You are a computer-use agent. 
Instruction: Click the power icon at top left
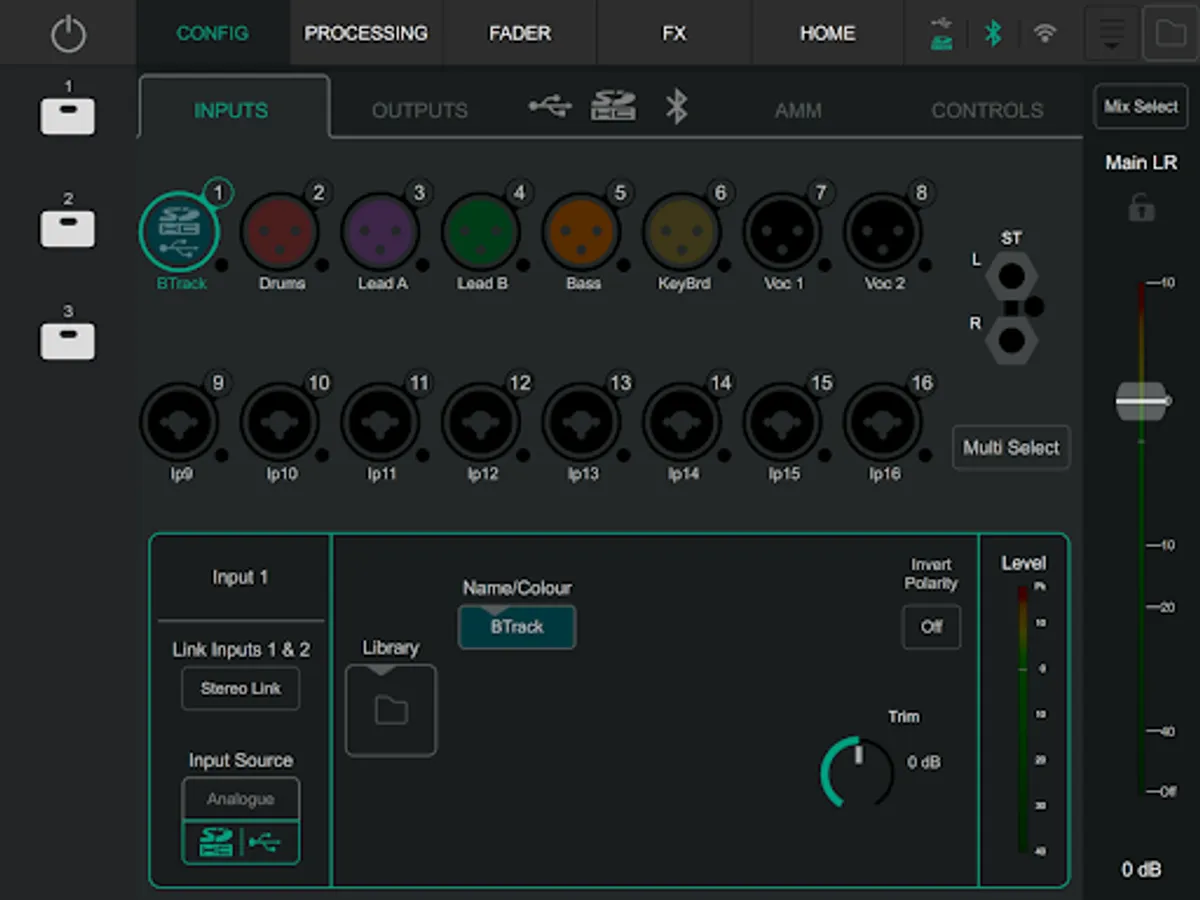(68, 34)
